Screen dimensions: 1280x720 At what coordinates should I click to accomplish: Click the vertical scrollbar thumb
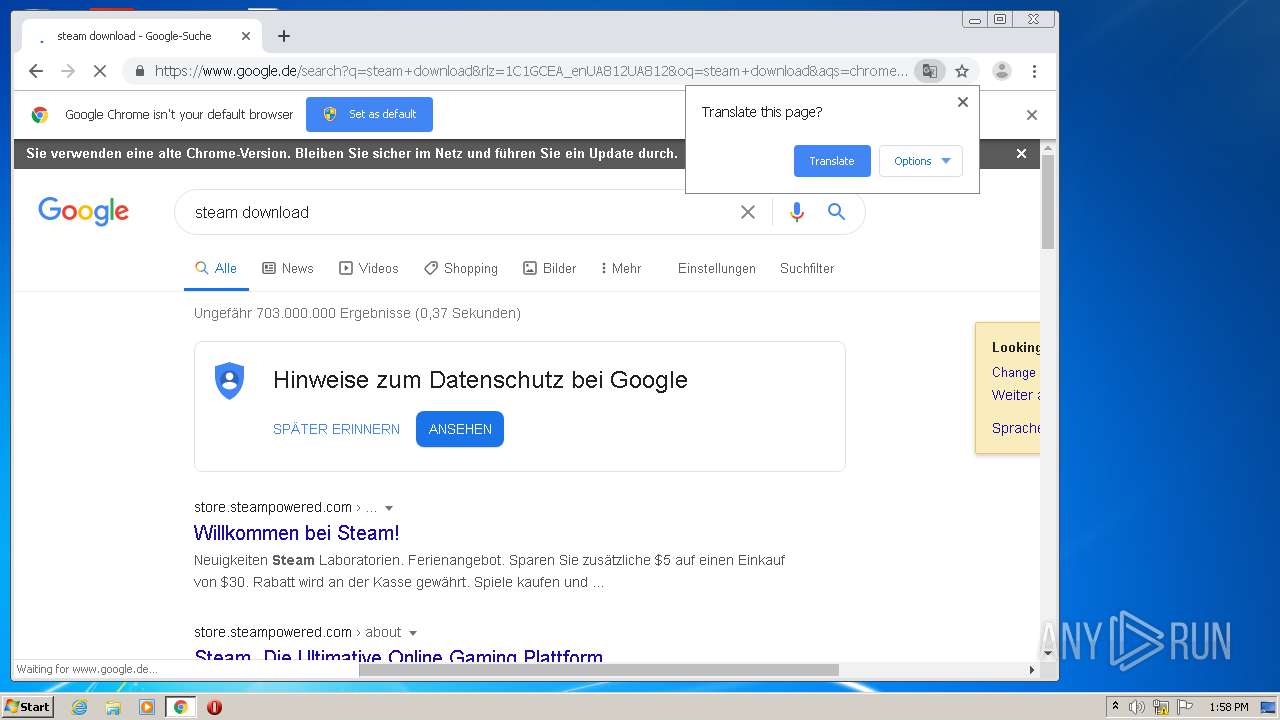tap(1048, 202)
